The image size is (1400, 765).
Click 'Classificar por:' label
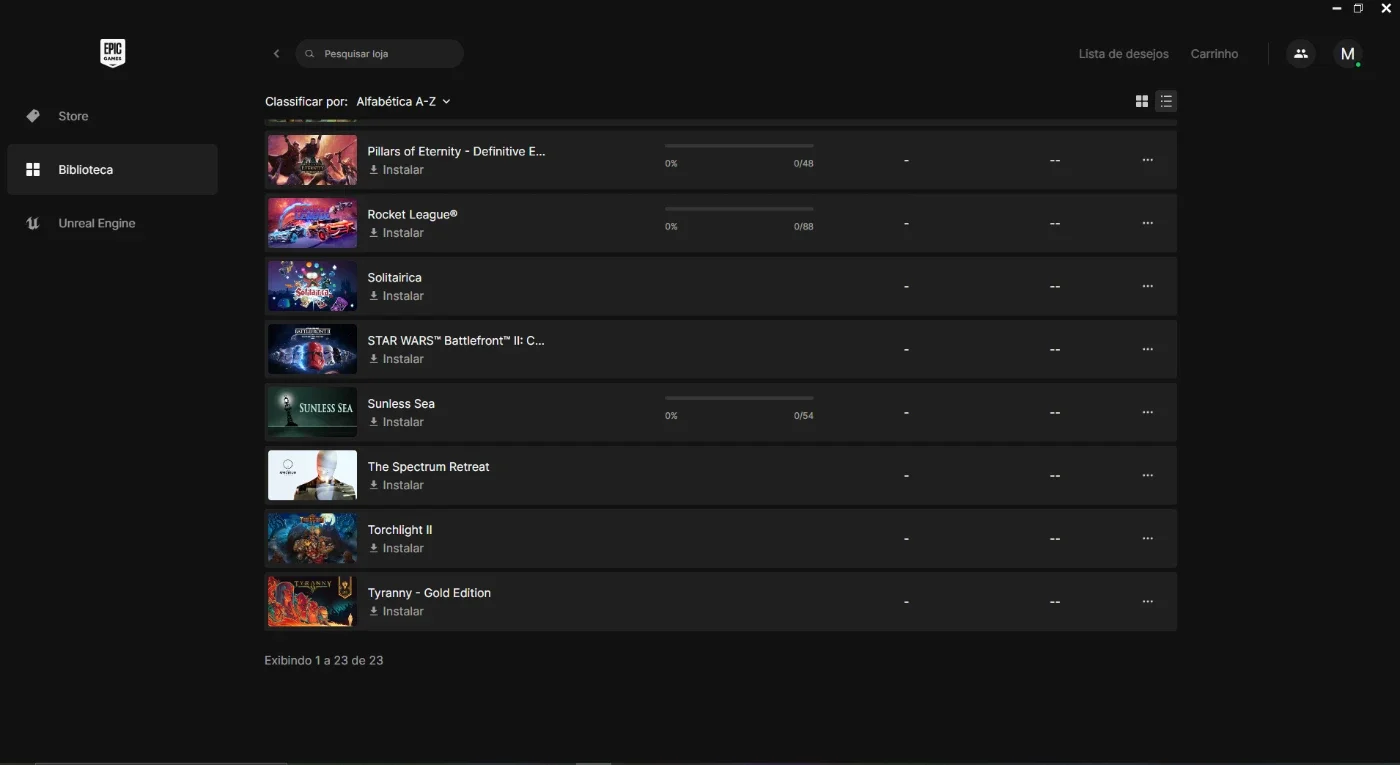[x=306, y=102]
